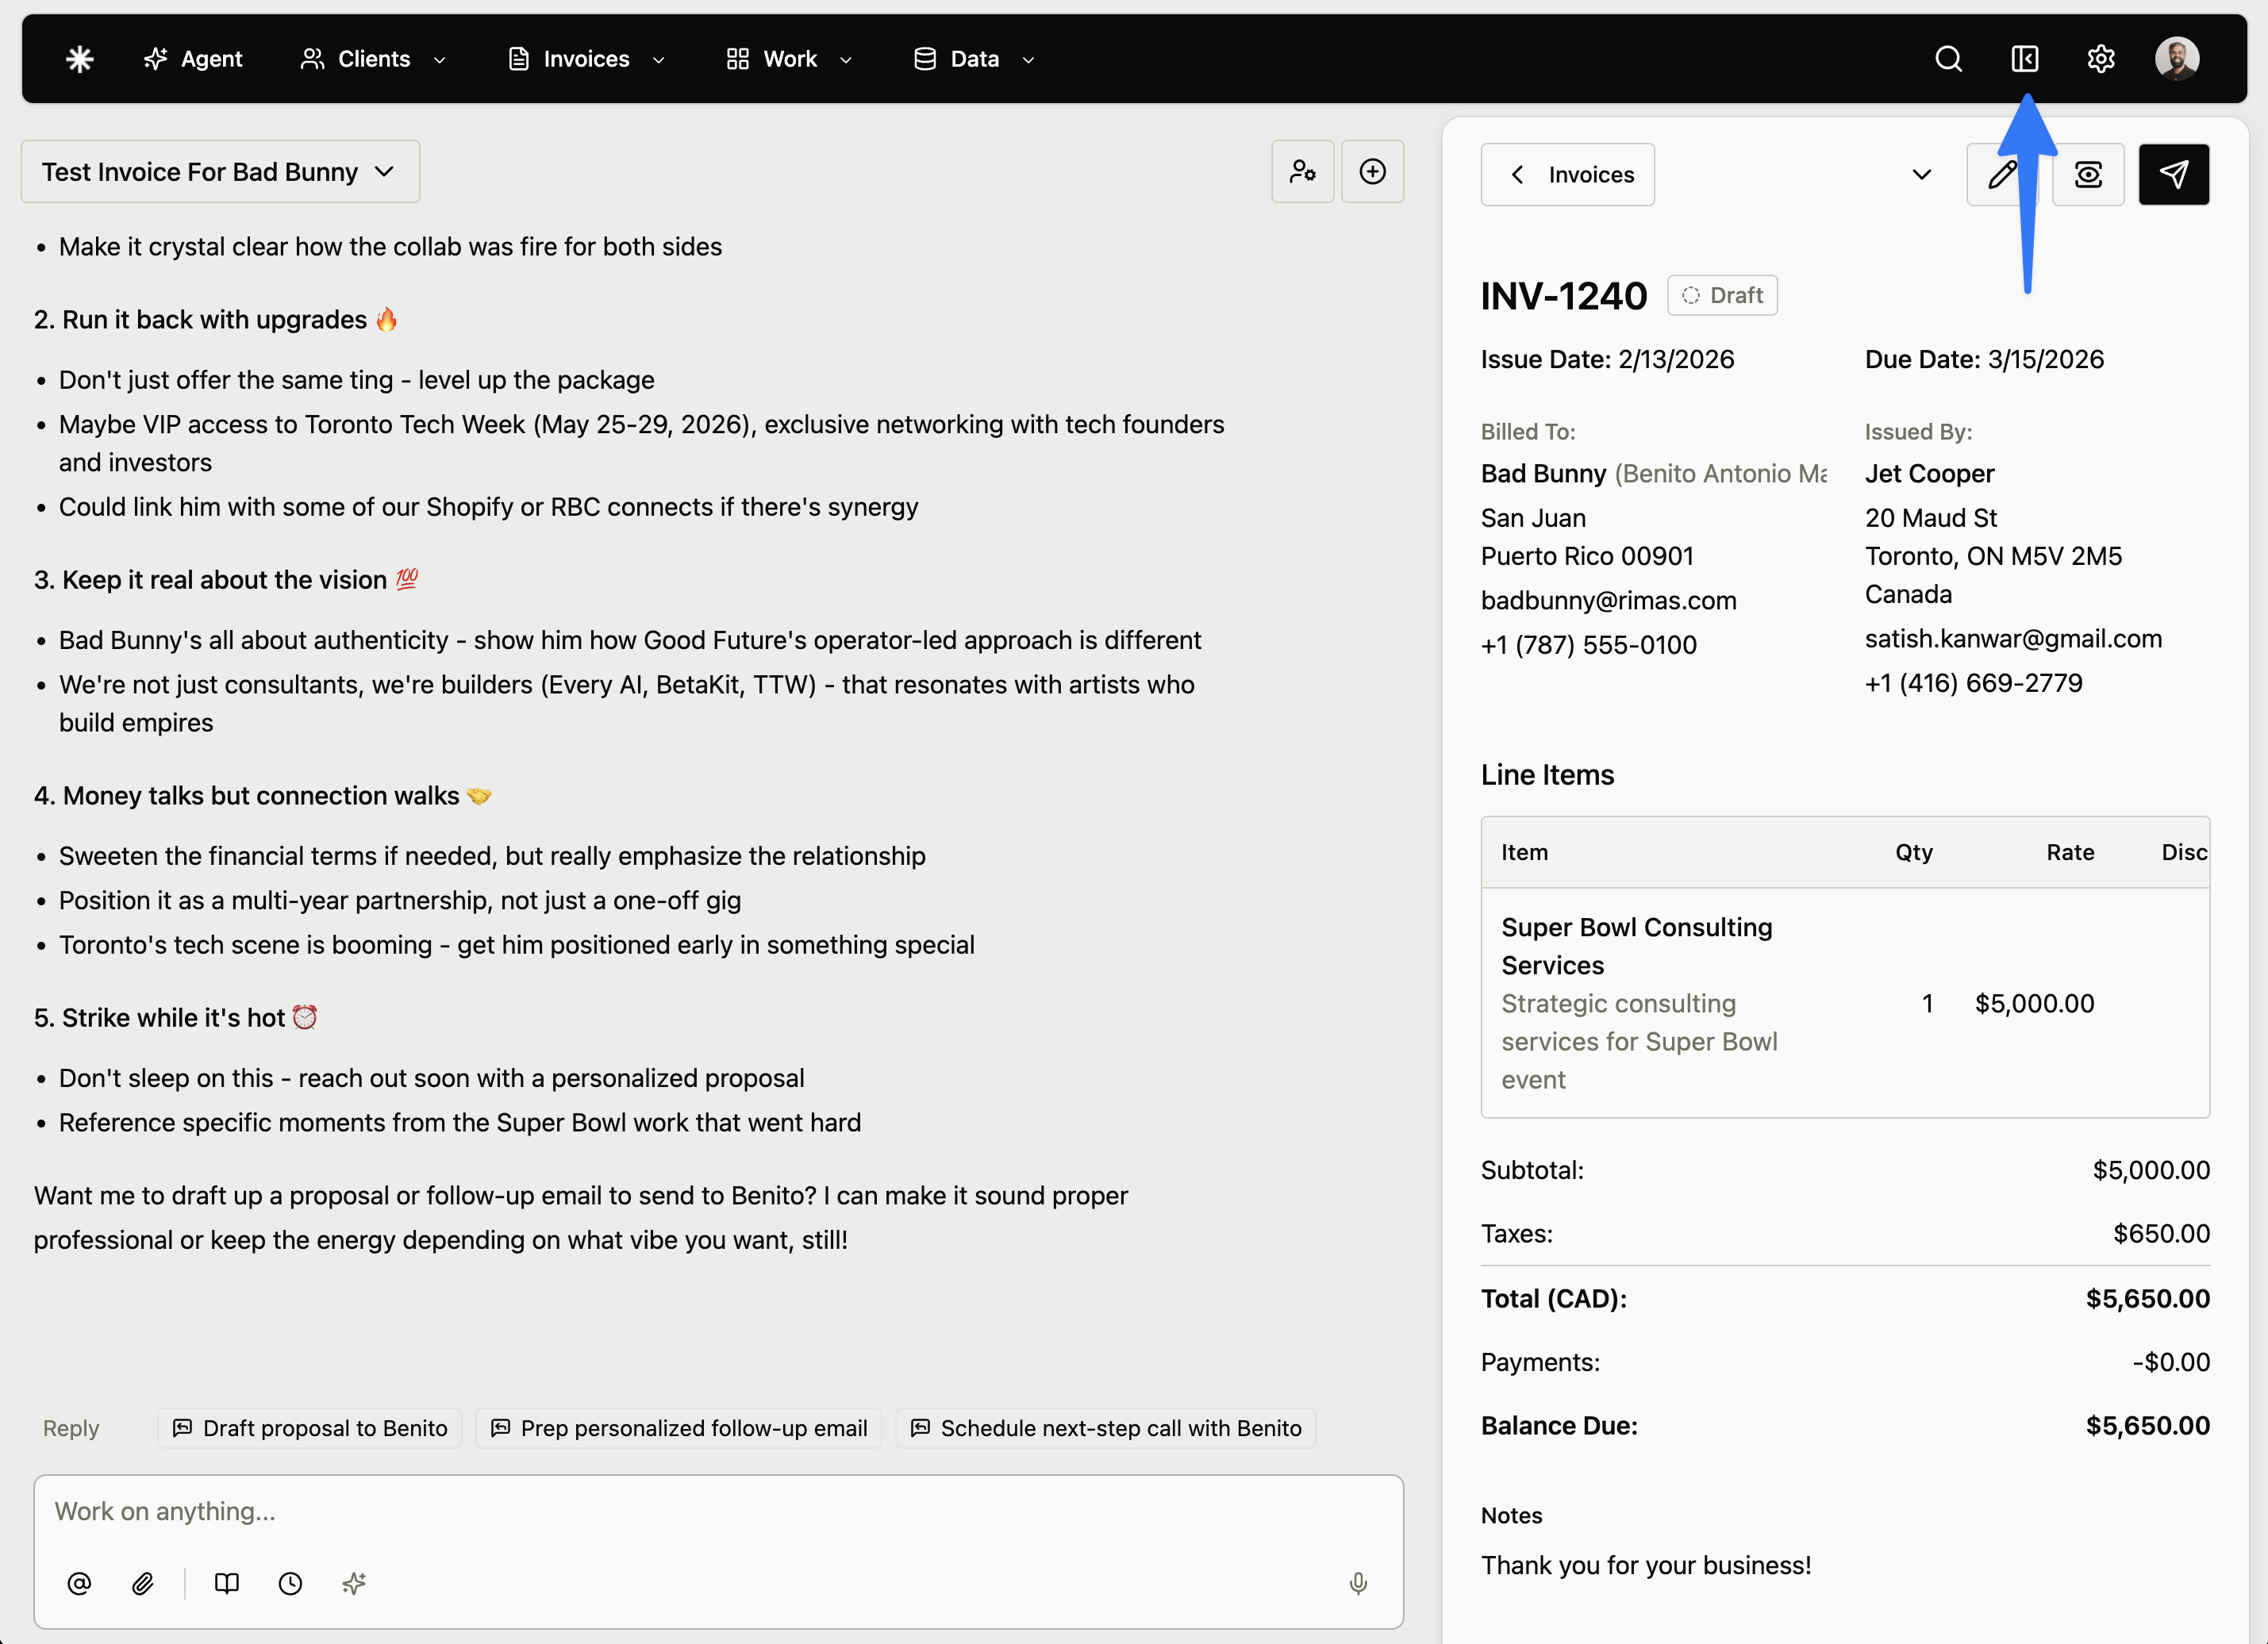Viewport: 2268px width, 1644px height.
Task: Toggle invoice preview with the eye icon
Action: point(2089,174)
